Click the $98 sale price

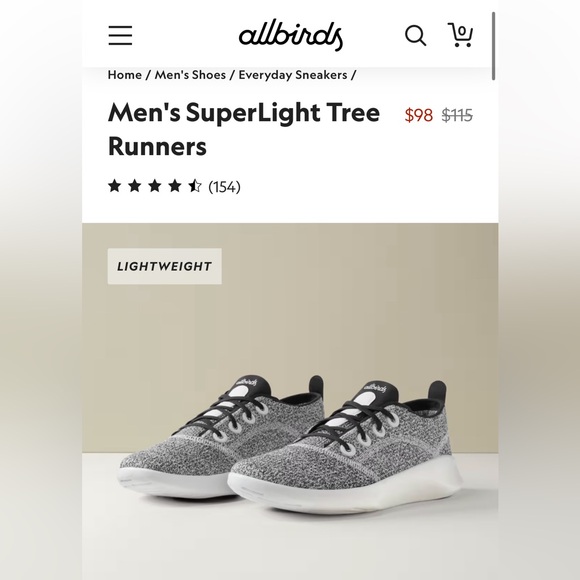click(419, 115)
